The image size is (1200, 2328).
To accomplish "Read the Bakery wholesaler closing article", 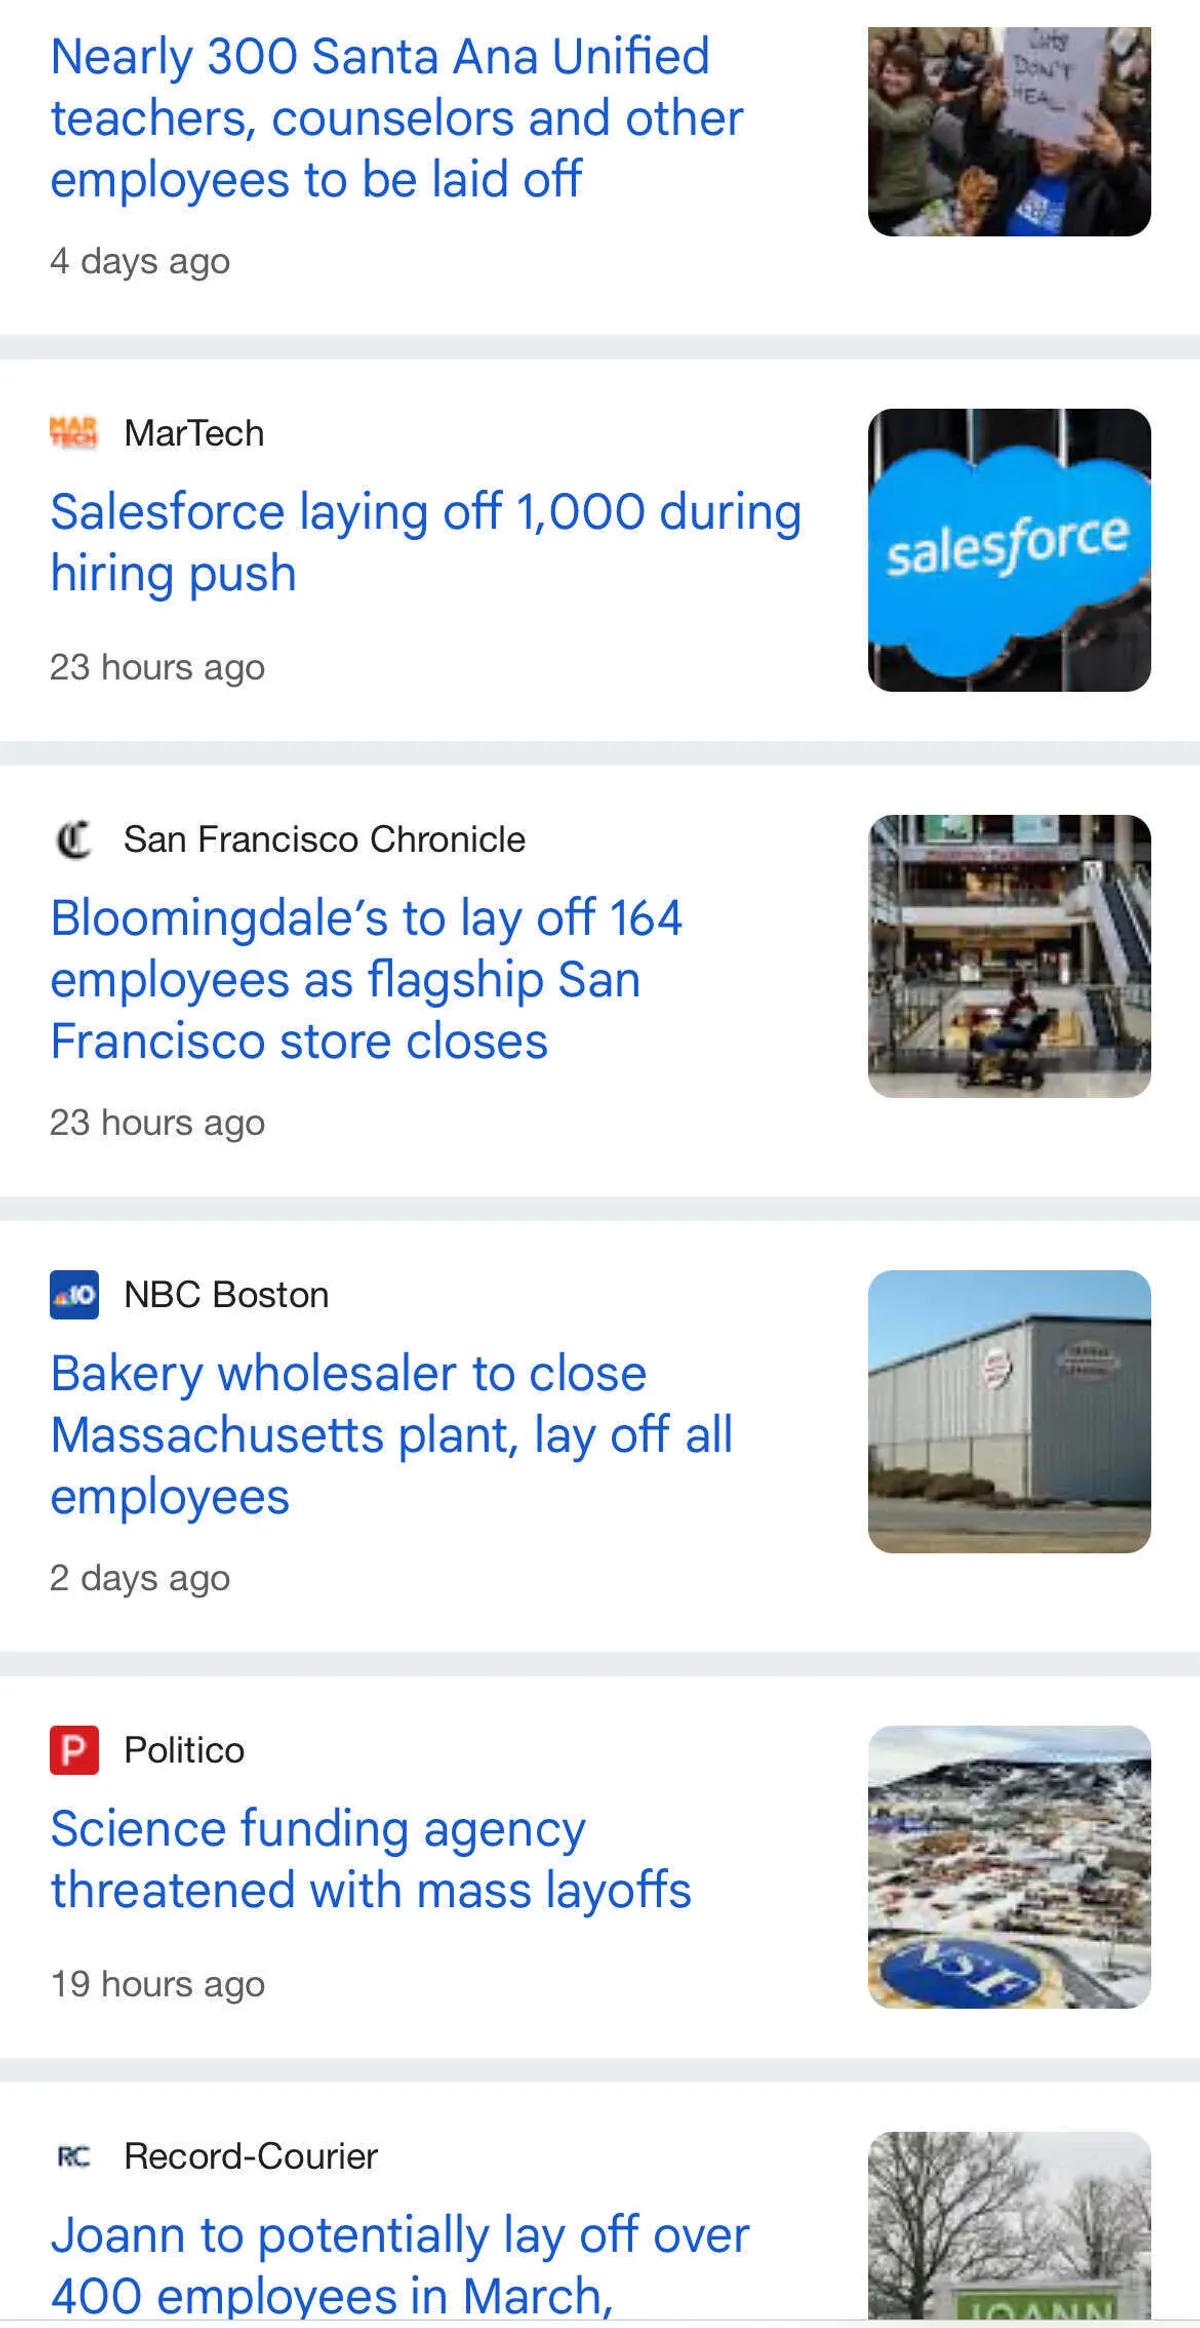I will (391, 1435).
